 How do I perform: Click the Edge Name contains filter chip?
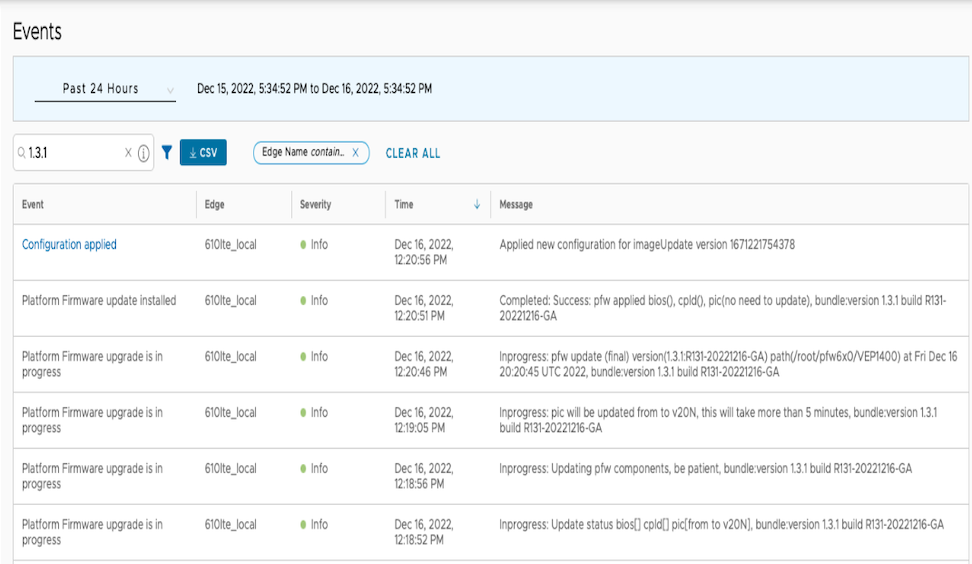click(302, 153)
